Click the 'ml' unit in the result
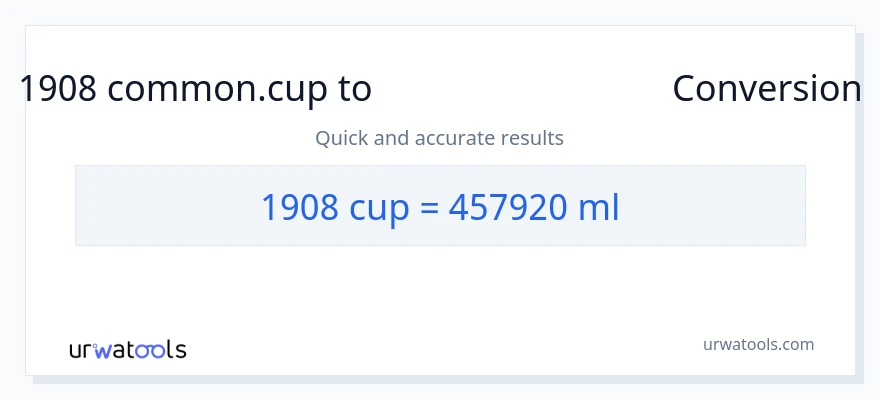Image resolution: width=880 pixels, height=400 pixels. coord(598,207)
